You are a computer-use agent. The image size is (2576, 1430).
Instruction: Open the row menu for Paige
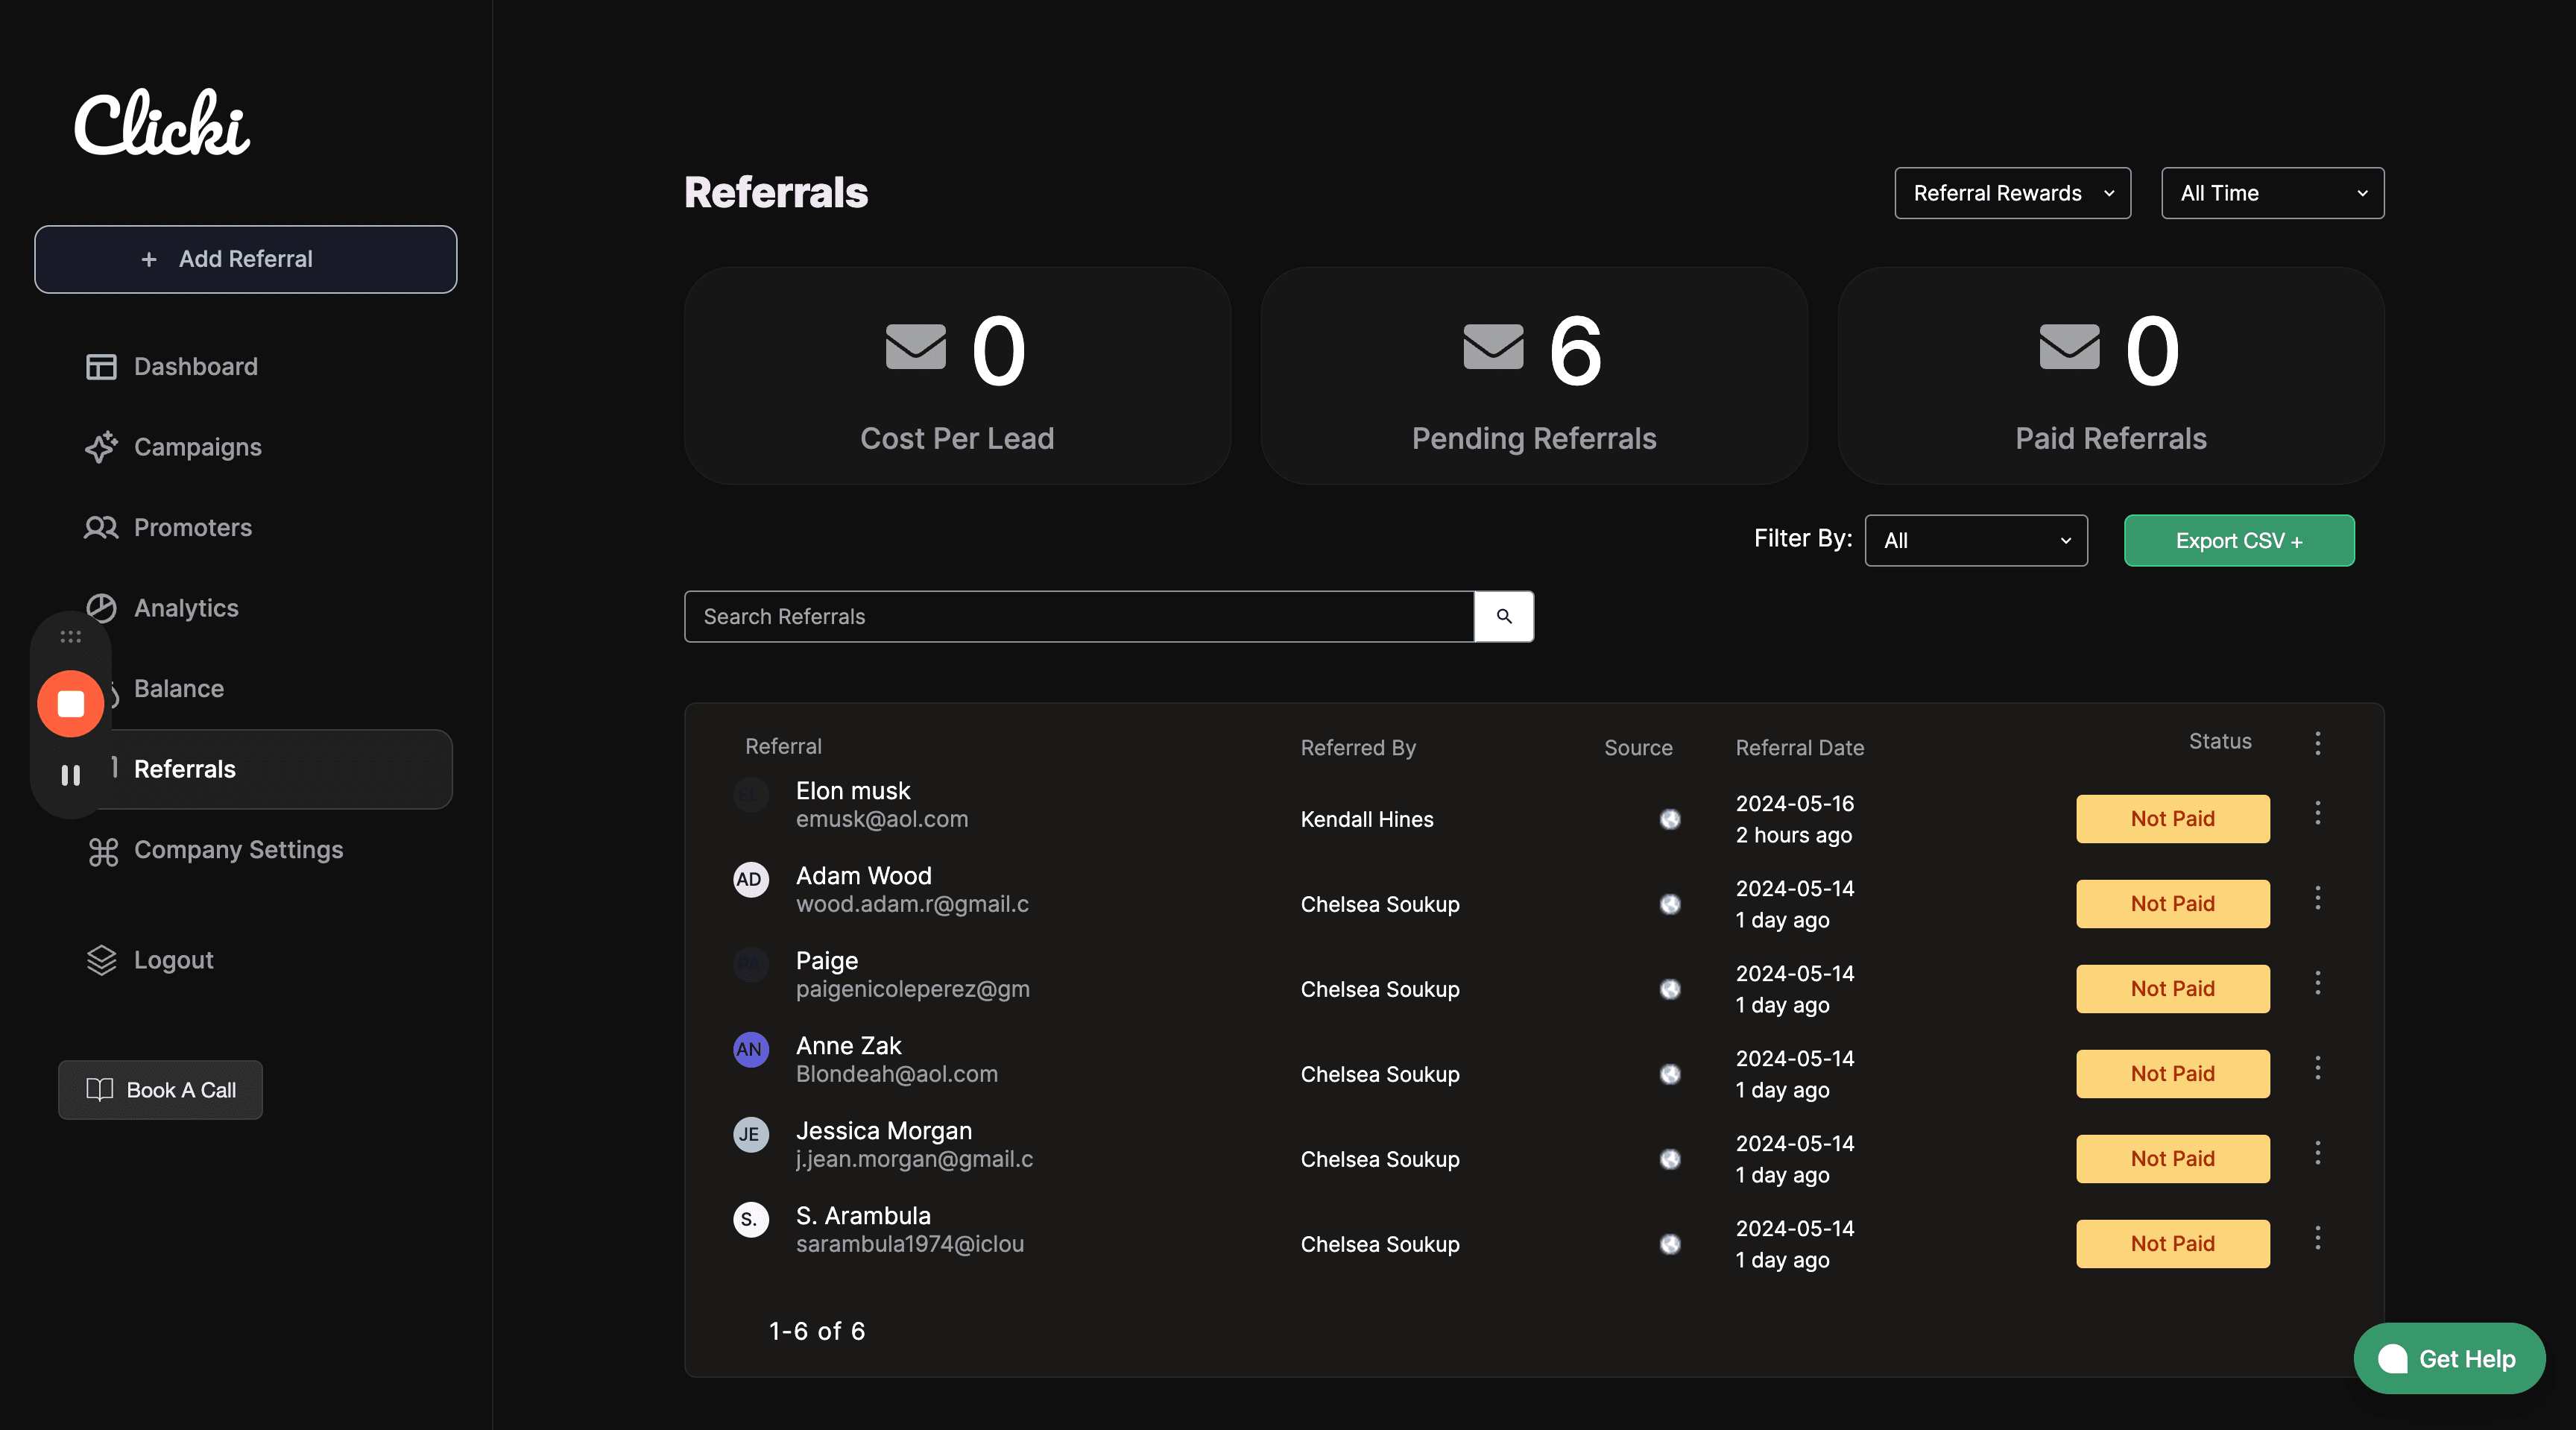2317,983
